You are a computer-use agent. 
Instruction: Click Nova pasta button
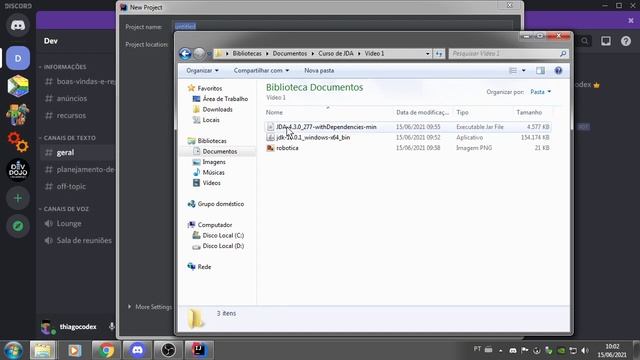[319, 71]
